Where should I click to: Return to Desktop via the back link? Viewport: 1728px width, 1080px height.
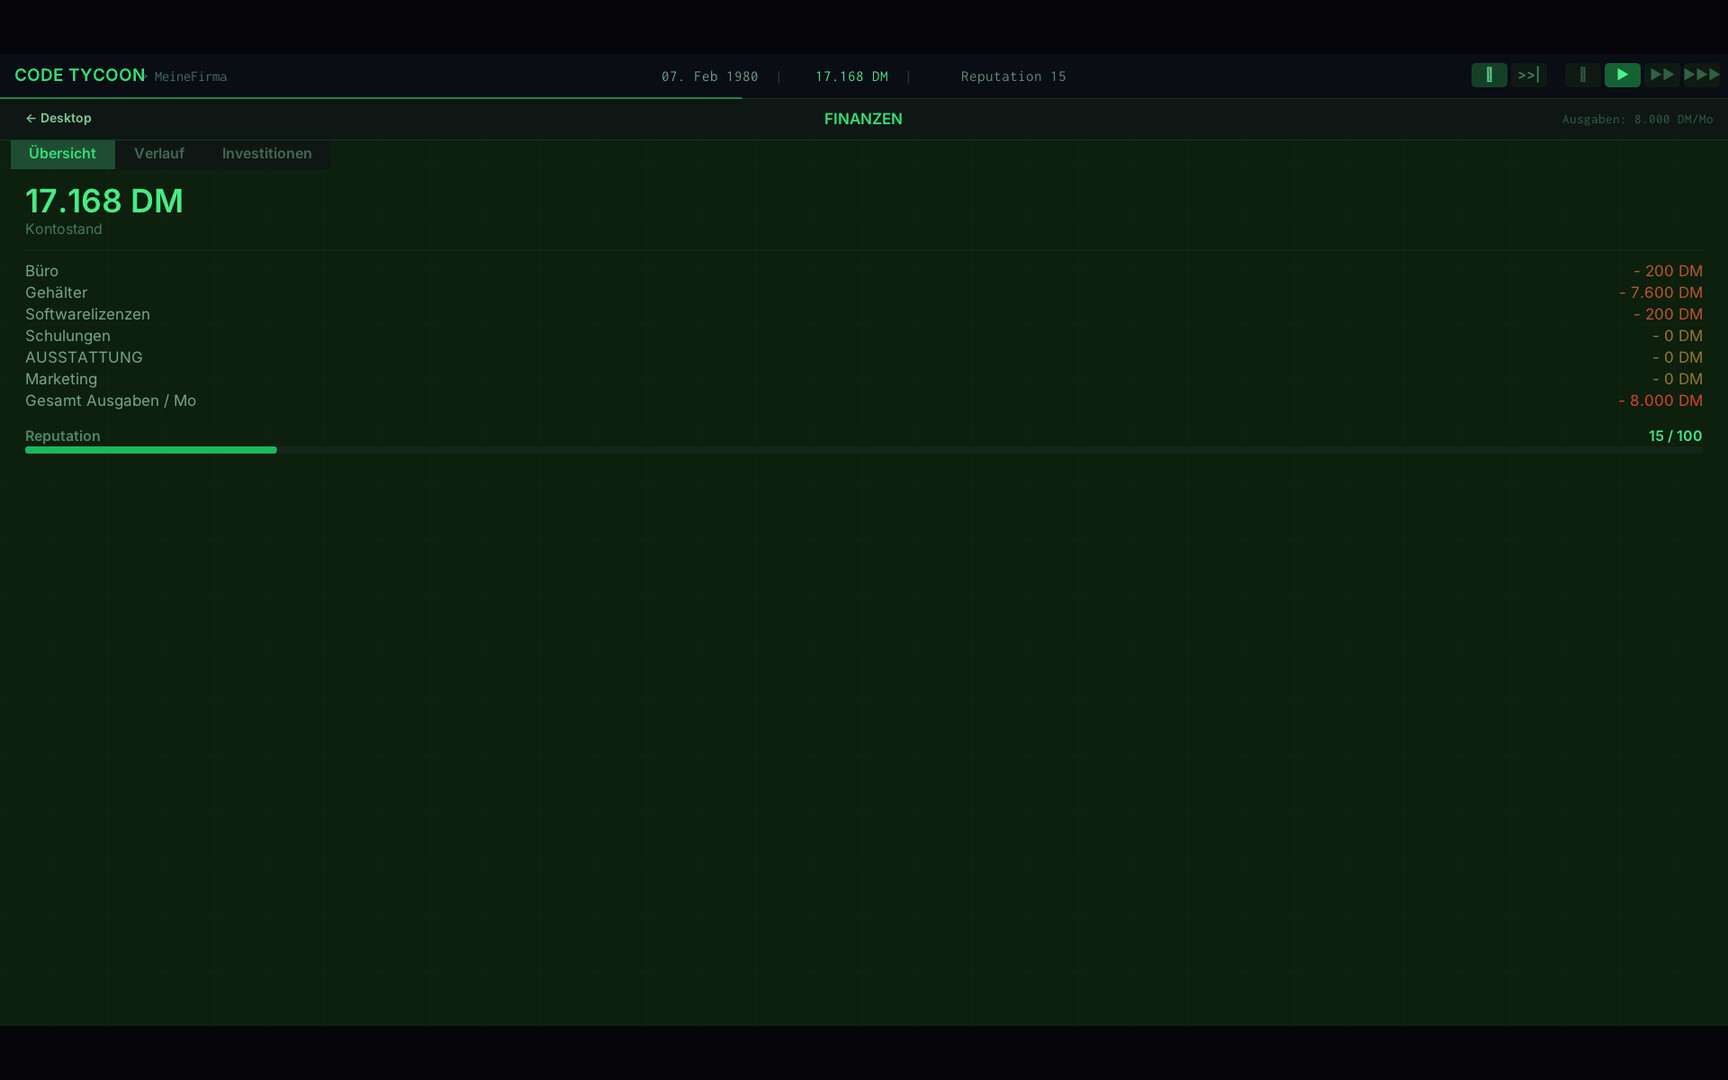point(58,118)
